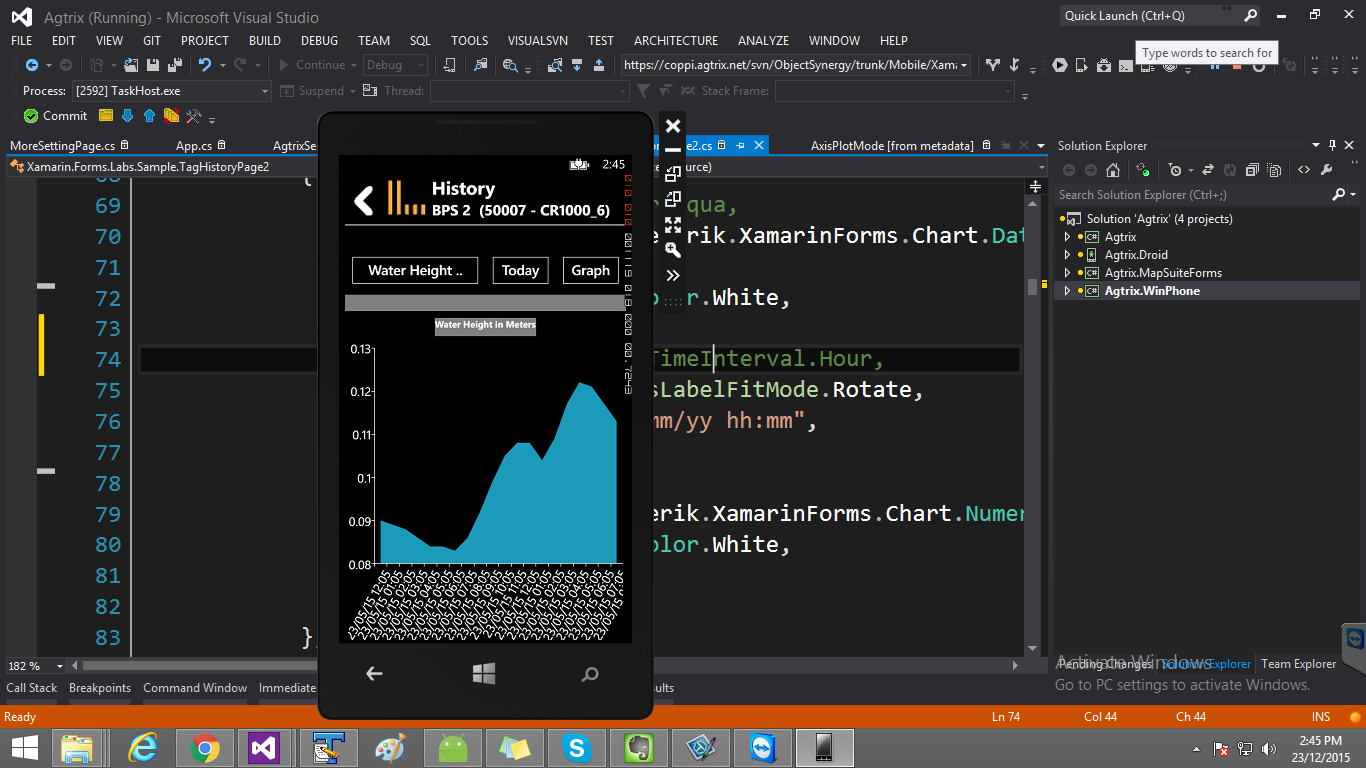Click the Navigate Backward toolbar icon
This screenshot has width=1366, height=768.
click(x=31, y=65)
